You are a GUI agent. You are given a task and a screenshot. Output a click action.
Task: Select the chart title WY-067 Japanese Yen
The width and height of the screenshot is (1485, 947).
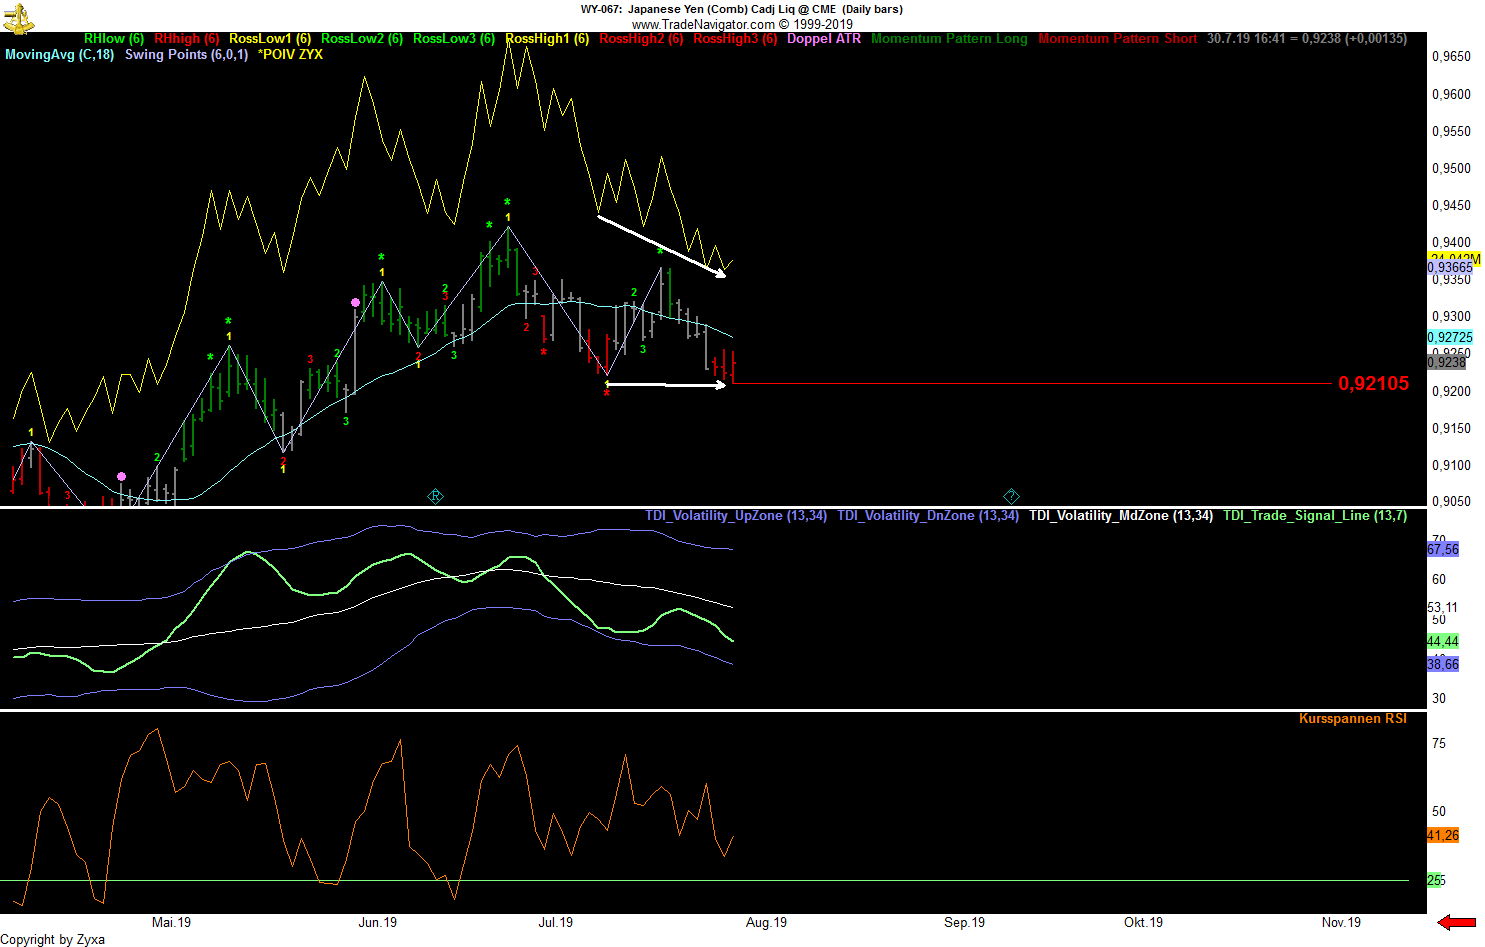pyautogui.click(x=742, y=9)
